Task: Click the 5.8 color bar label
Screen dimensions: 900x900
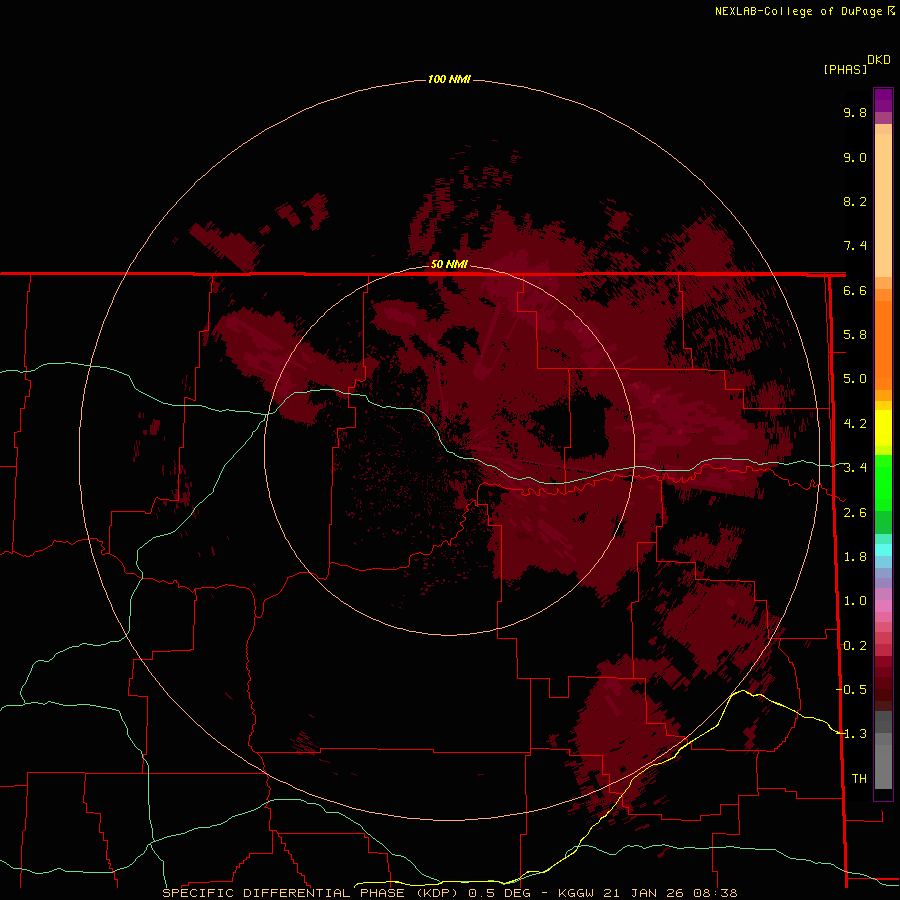Action: [855, 335]
